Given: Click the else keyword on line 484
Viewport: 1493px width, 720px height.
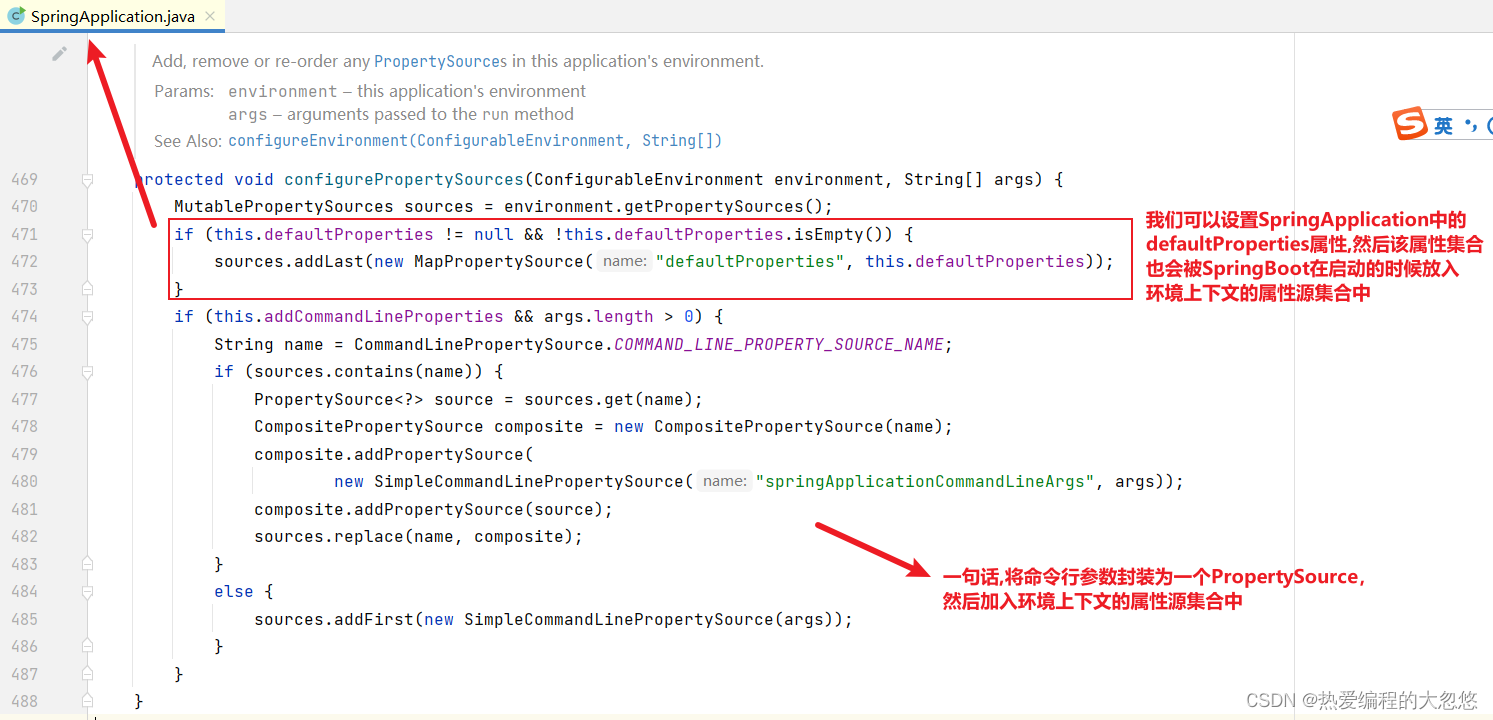Looking at the screenshot, I should [234, 592].
